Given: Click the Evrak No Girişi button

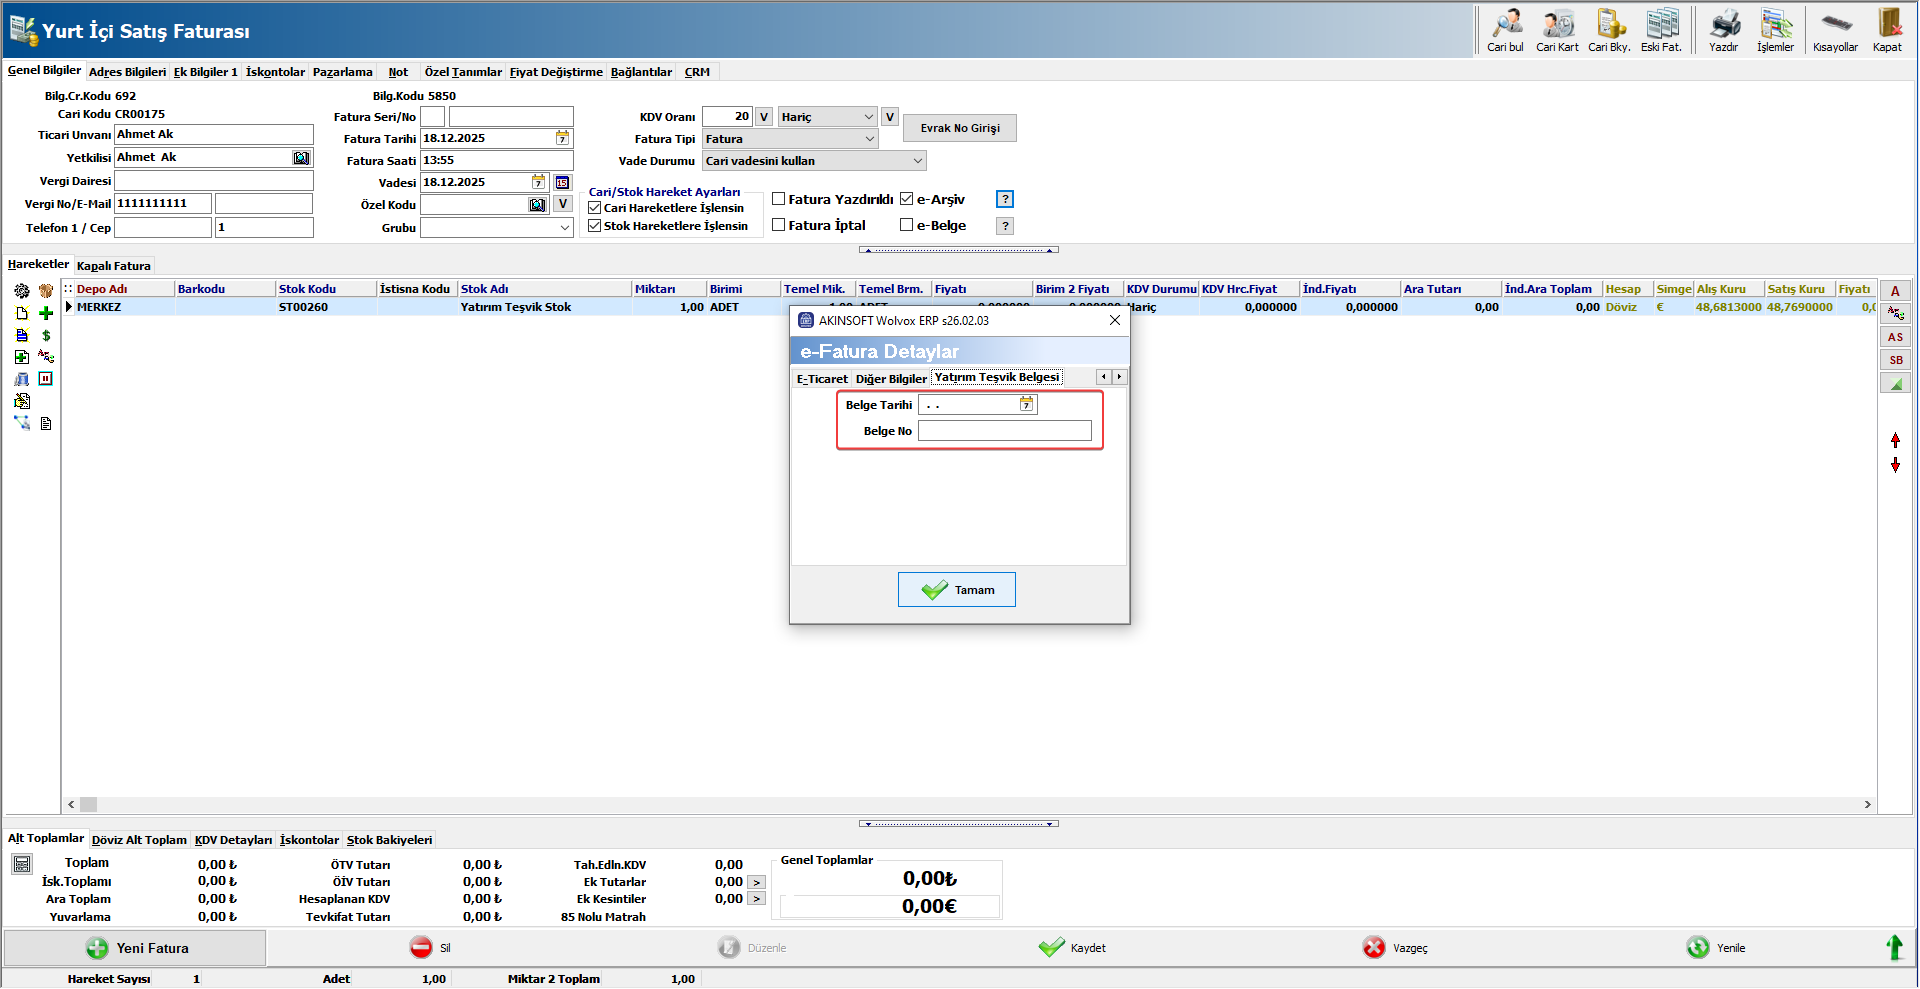Looking at the screenshot, I should pos(959,128).
